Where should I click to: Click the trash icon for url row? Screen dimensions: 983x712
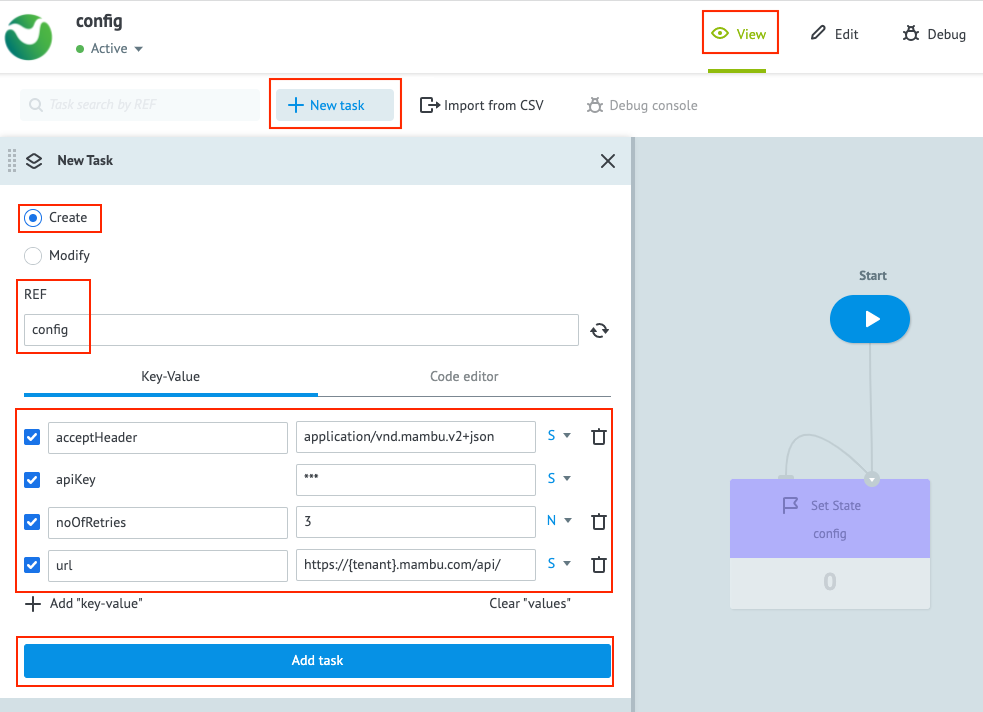[x=599, y=564]
